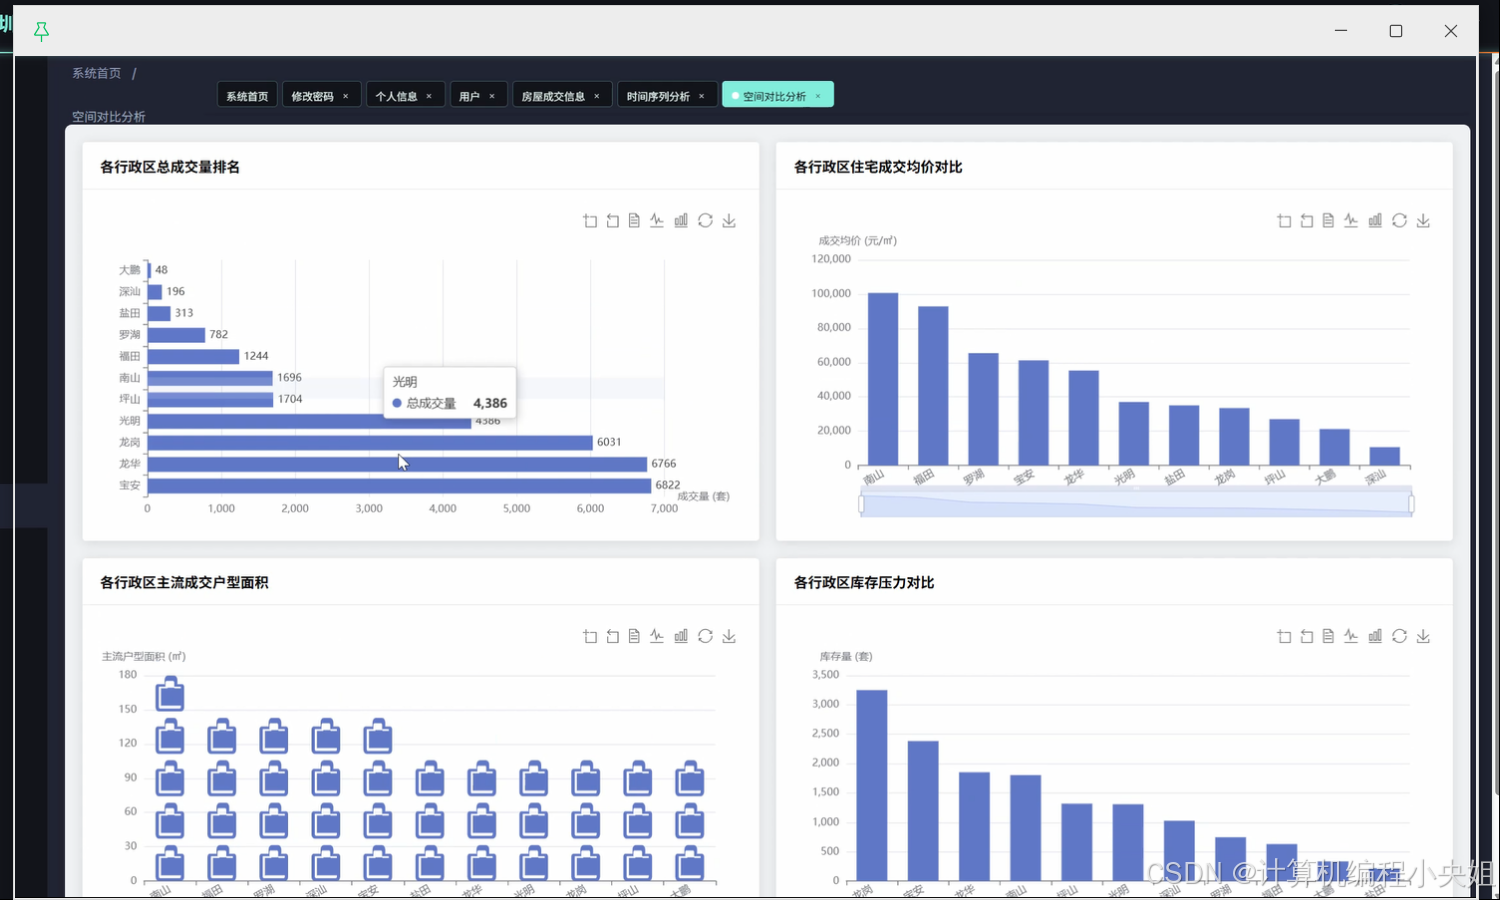Screen dimensions: 1500x900
Task: Download 住宅成交均价对比 chart as image
Action: [x=1423, y=220]
